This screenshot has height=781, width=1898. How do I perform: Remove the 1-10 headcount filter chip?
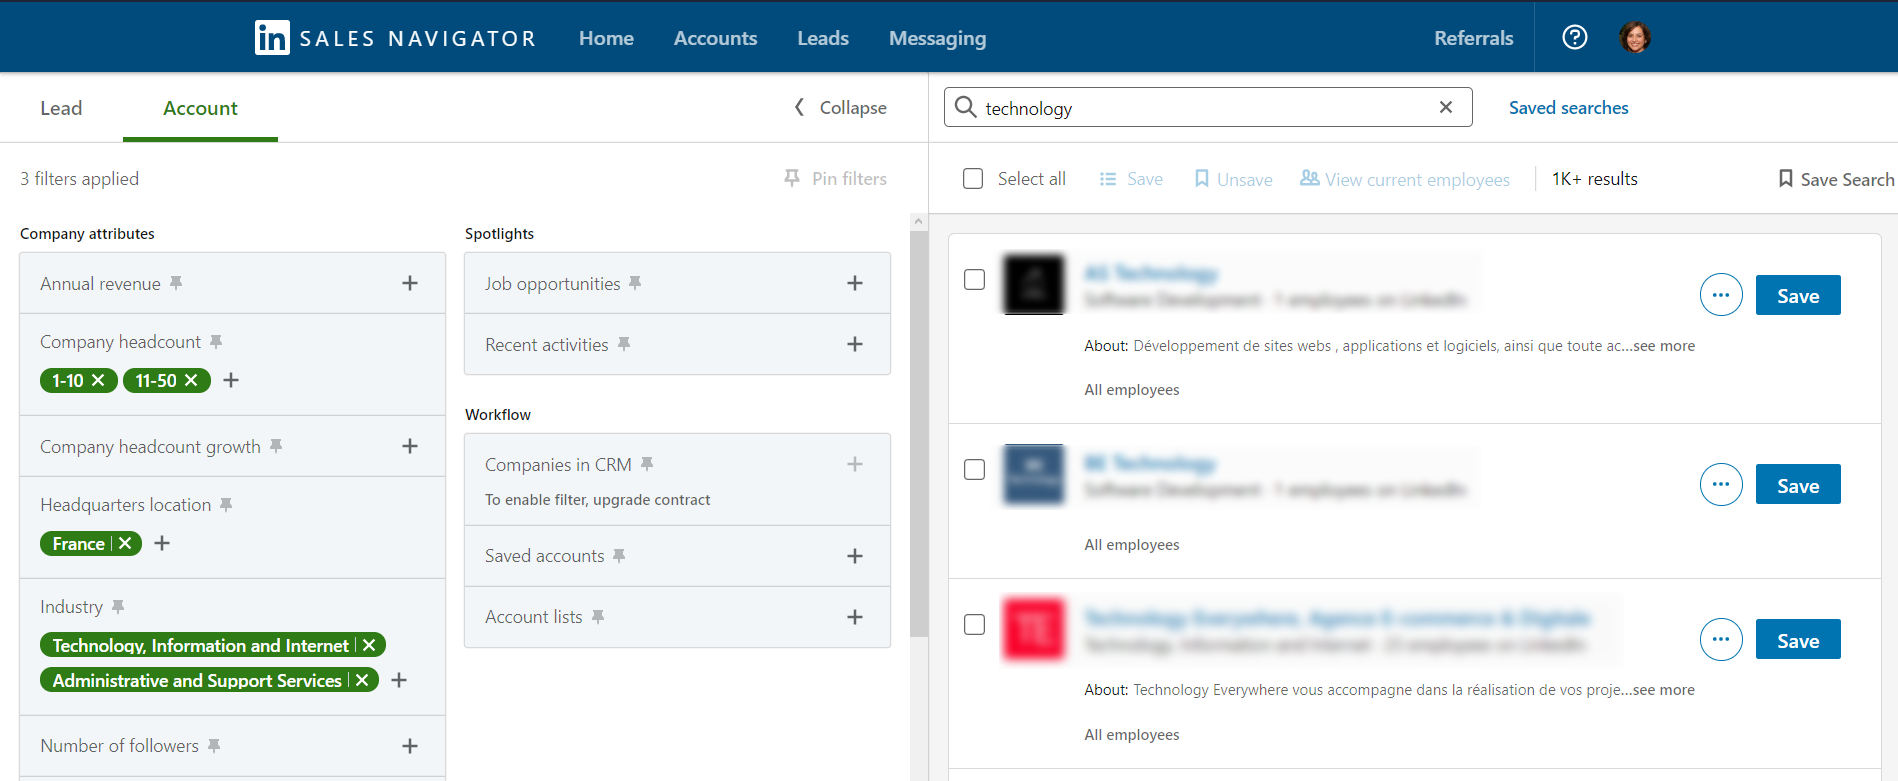click(x=98, y=380)
